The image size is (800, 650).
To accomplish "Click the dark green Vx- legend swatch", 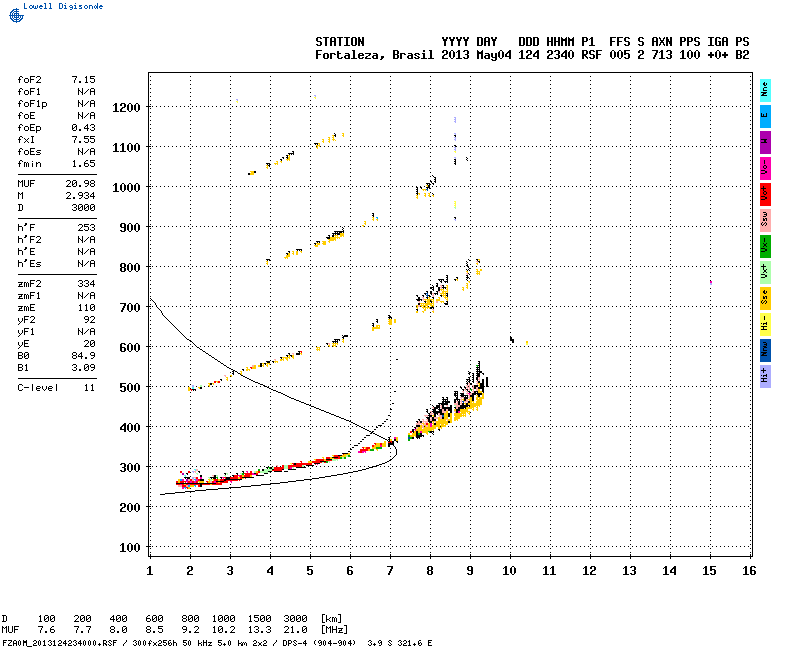I will click(x=765, y=245).
